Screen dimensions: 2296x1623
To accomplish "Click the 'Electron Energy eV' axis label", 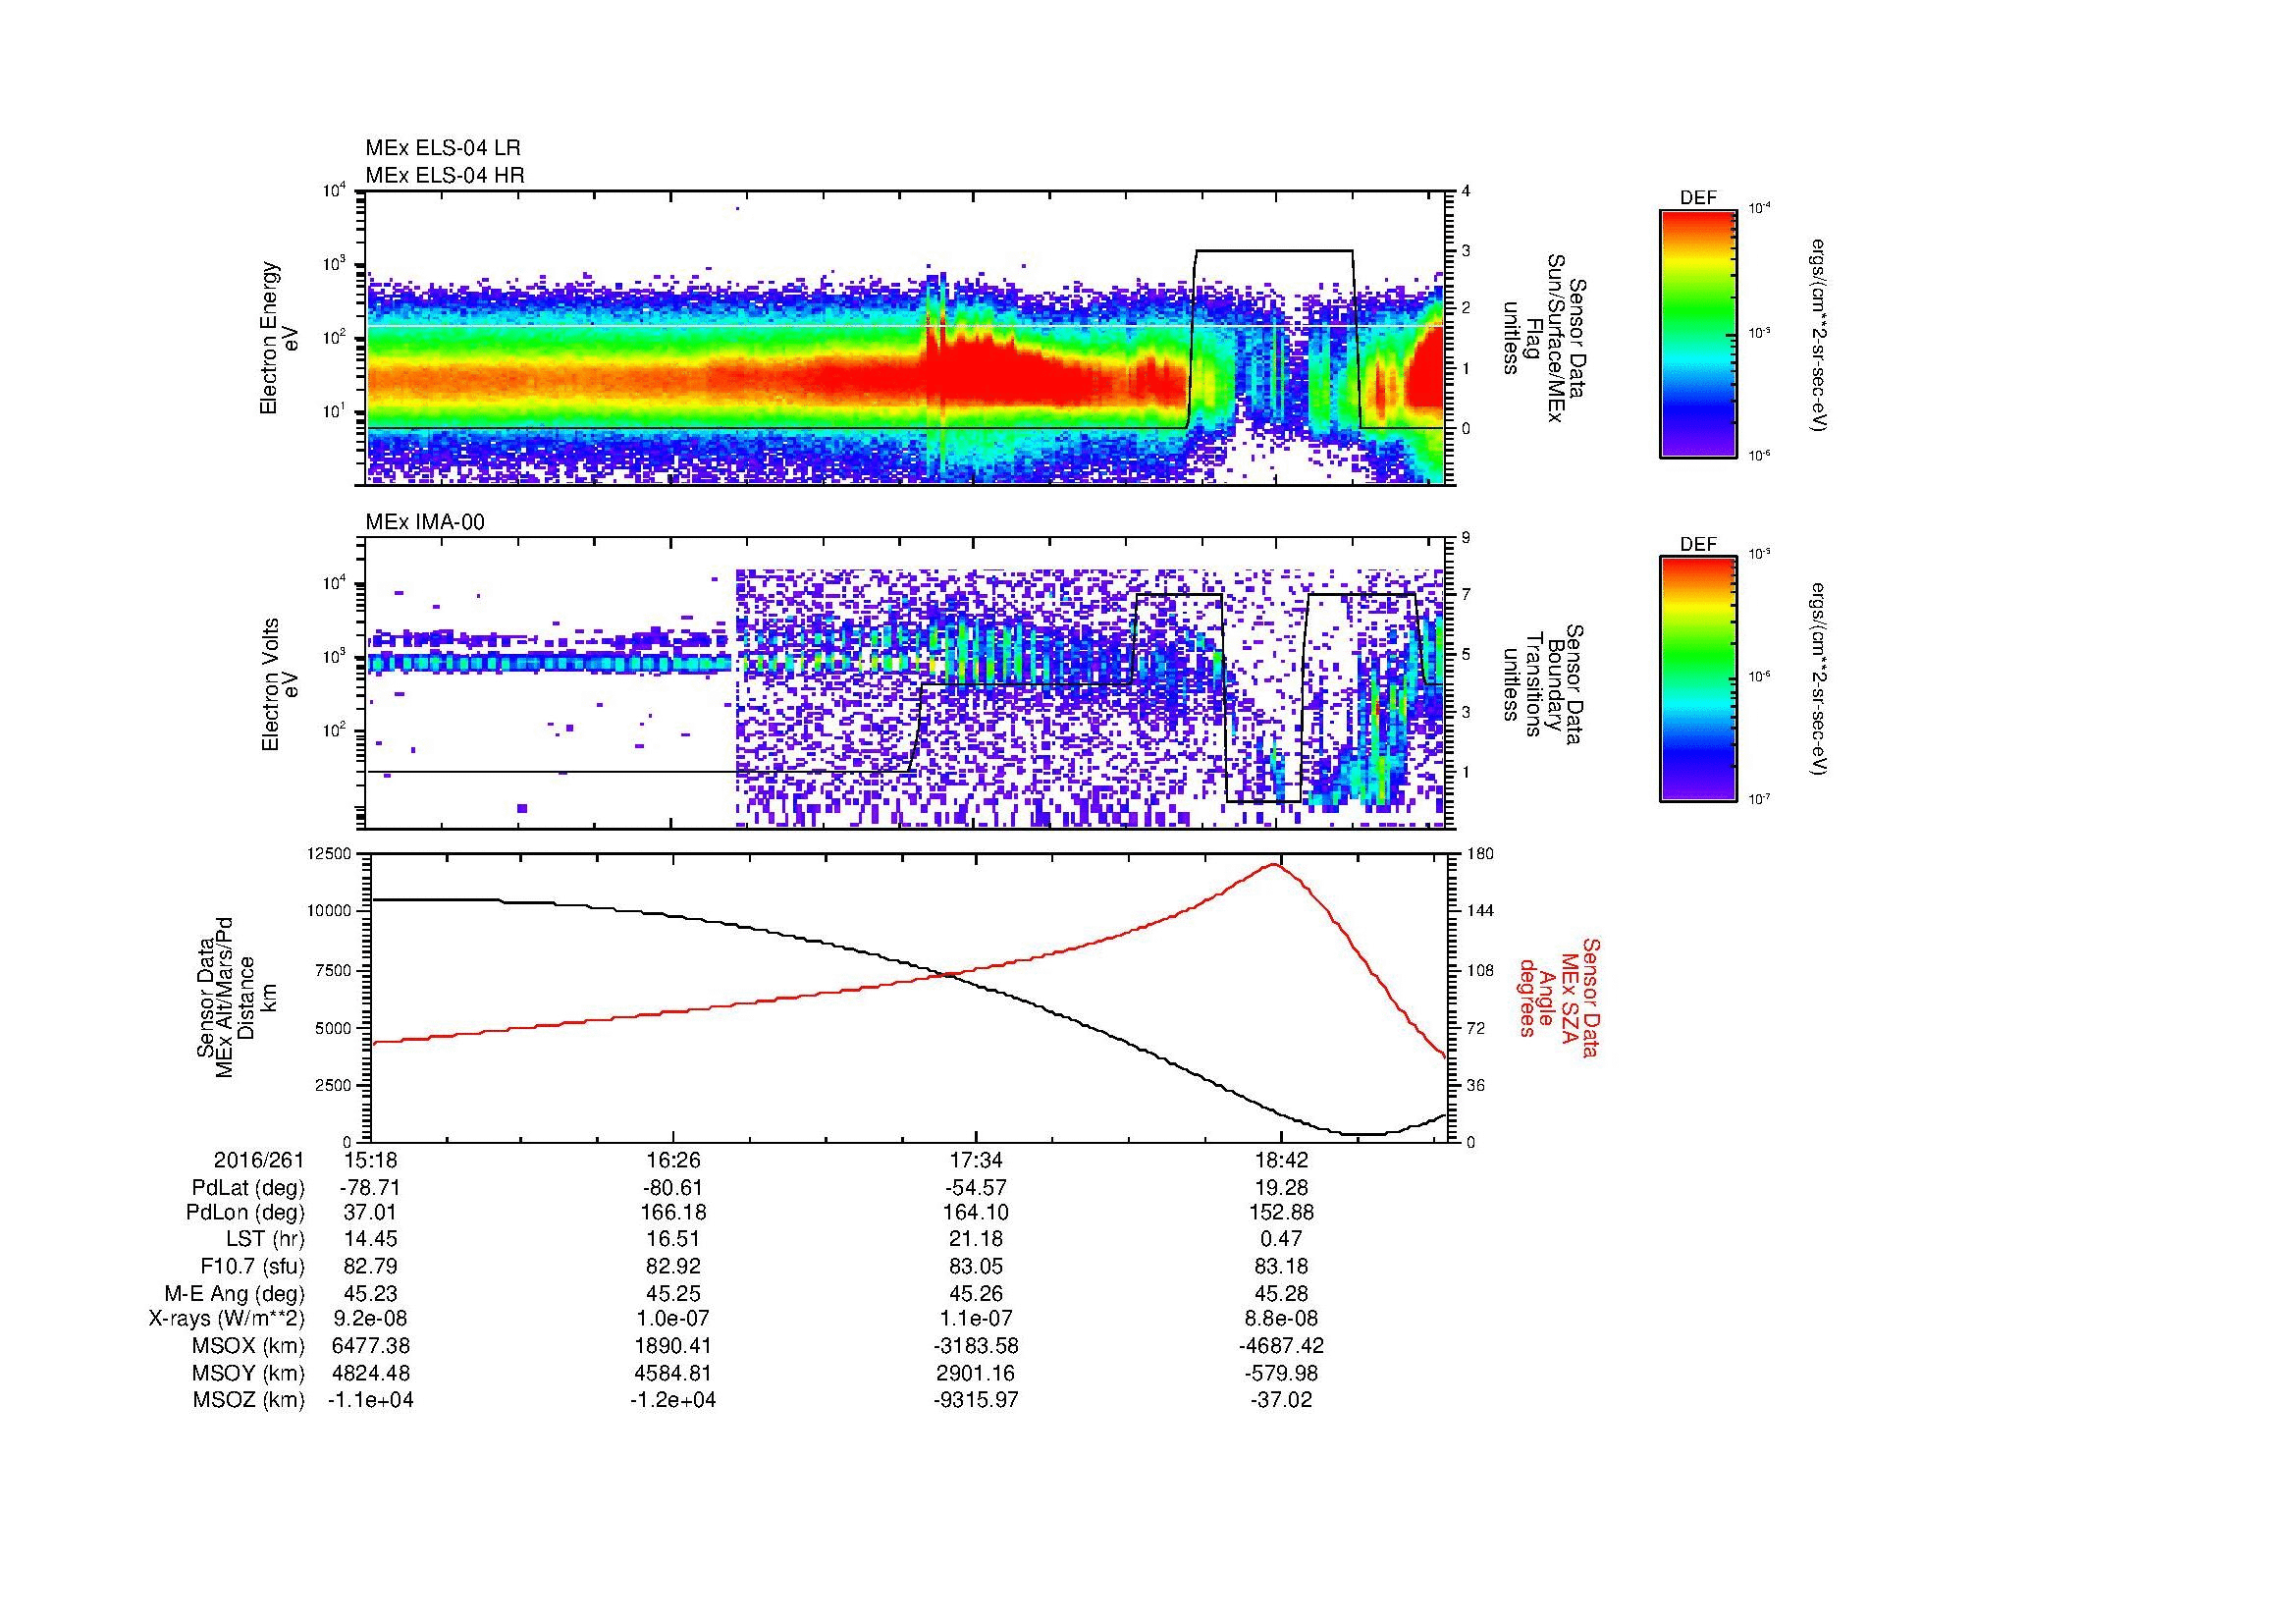I will coord(279,338).
